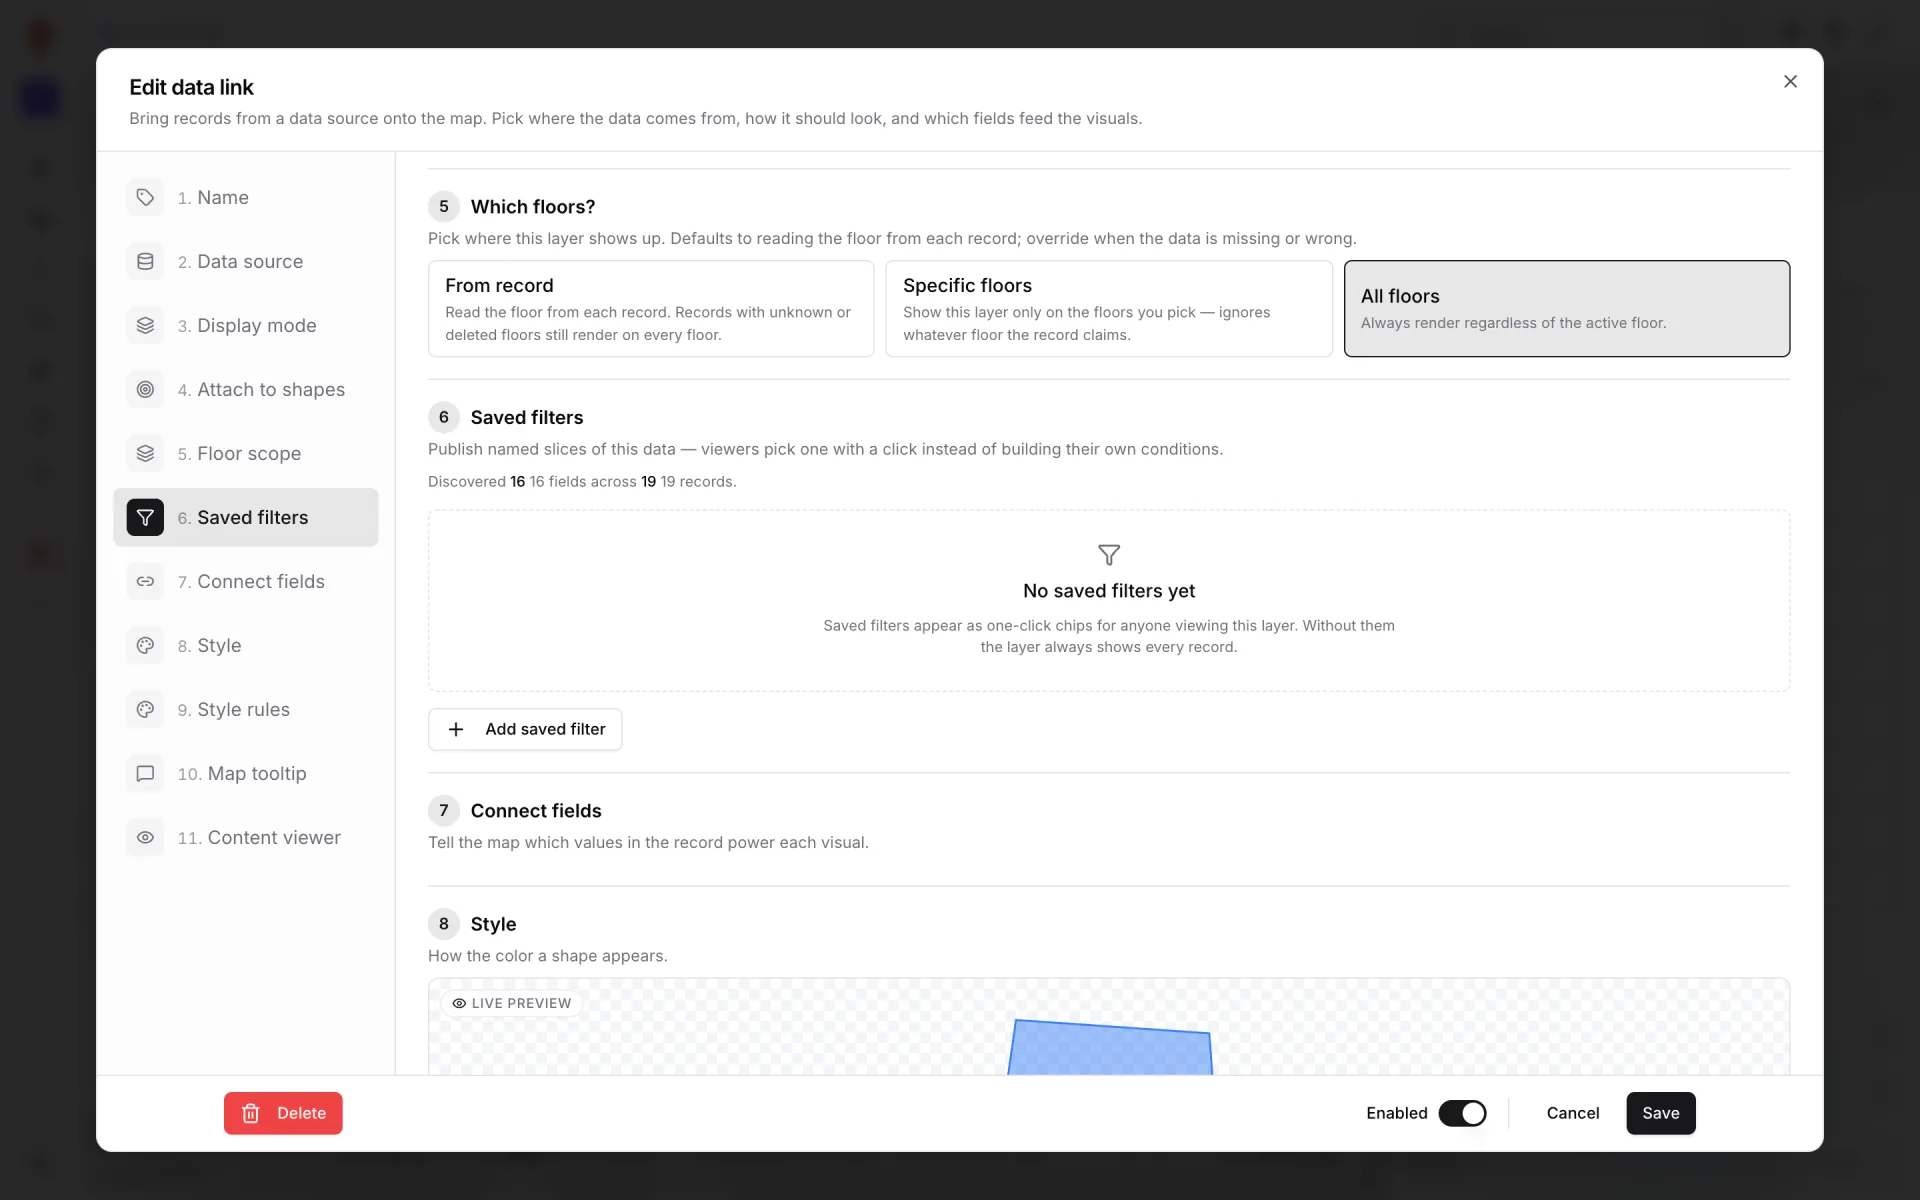This screenshot has width=1920, height=1200.
Task: Click the blue shape in live preview
Action: click(x=1110, y=1048)
